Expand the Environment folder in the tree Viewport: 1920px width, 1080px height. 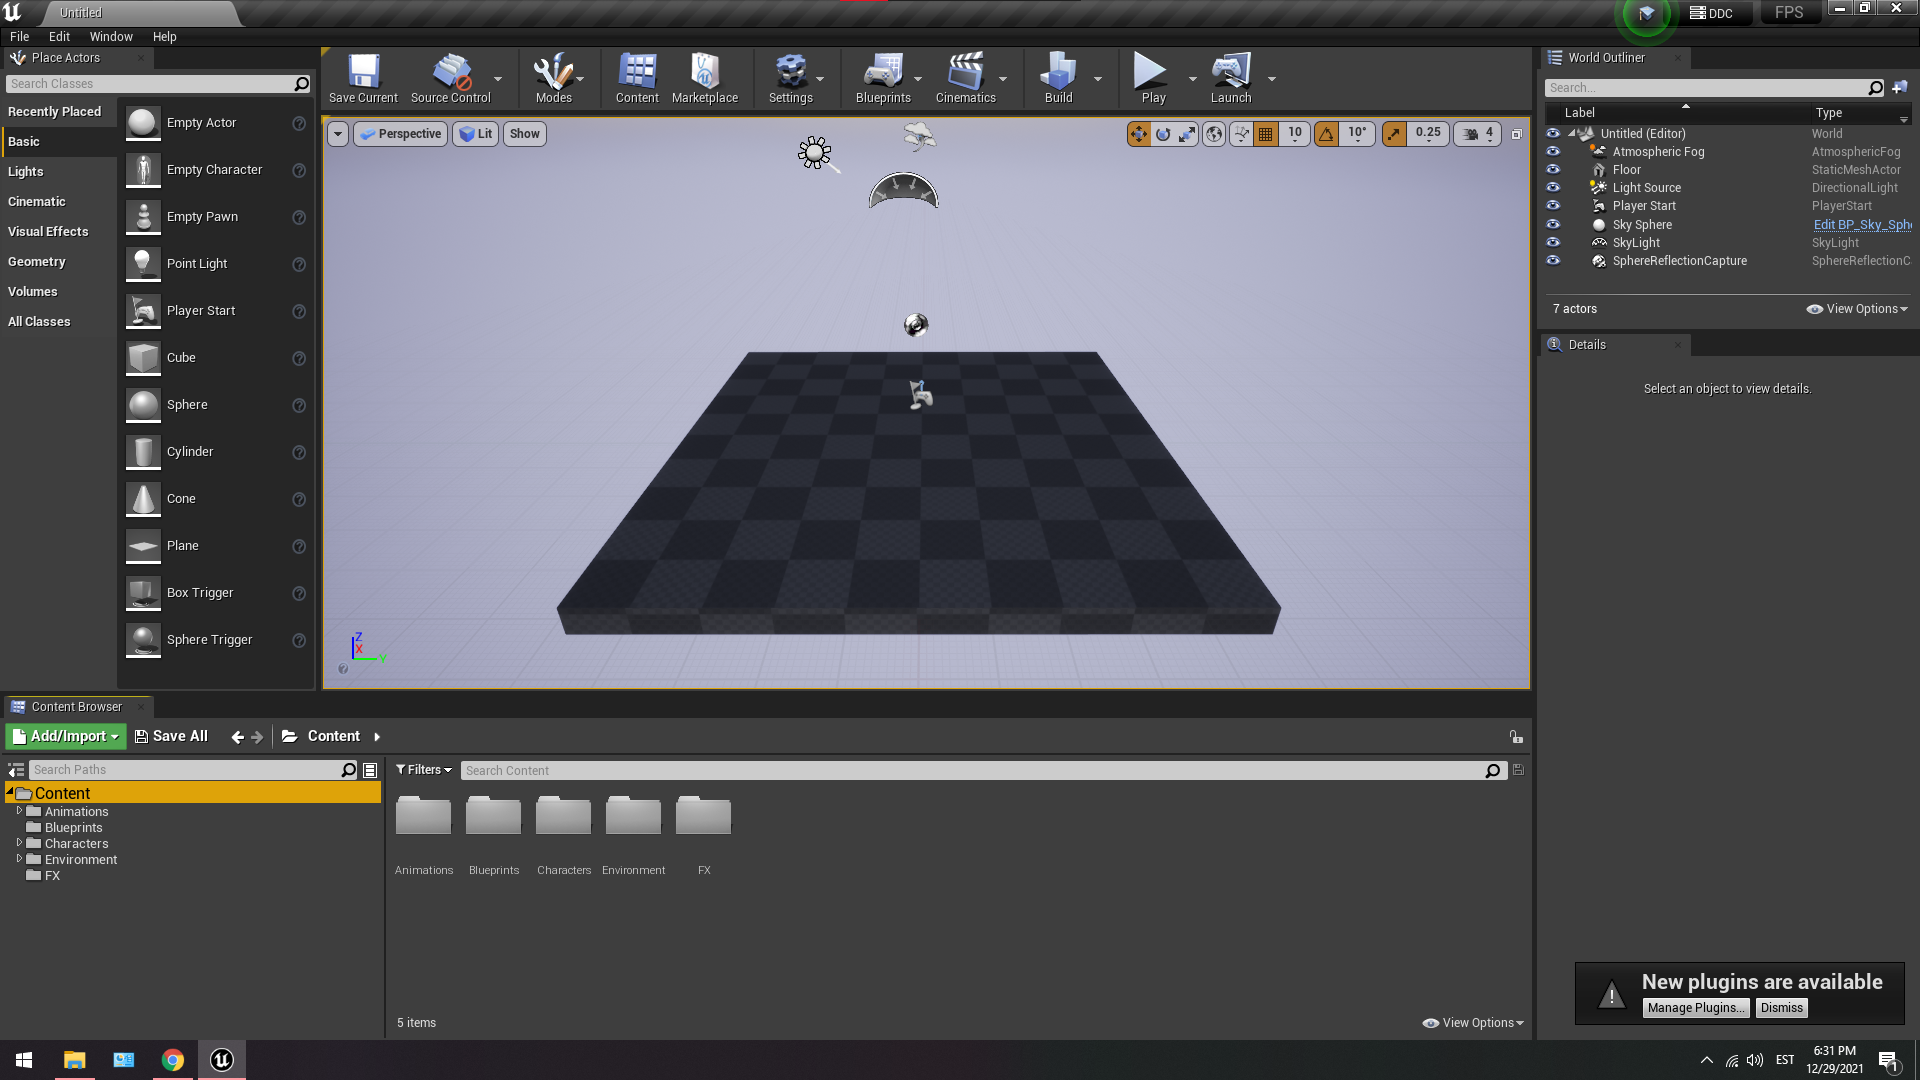coord(19,859)
